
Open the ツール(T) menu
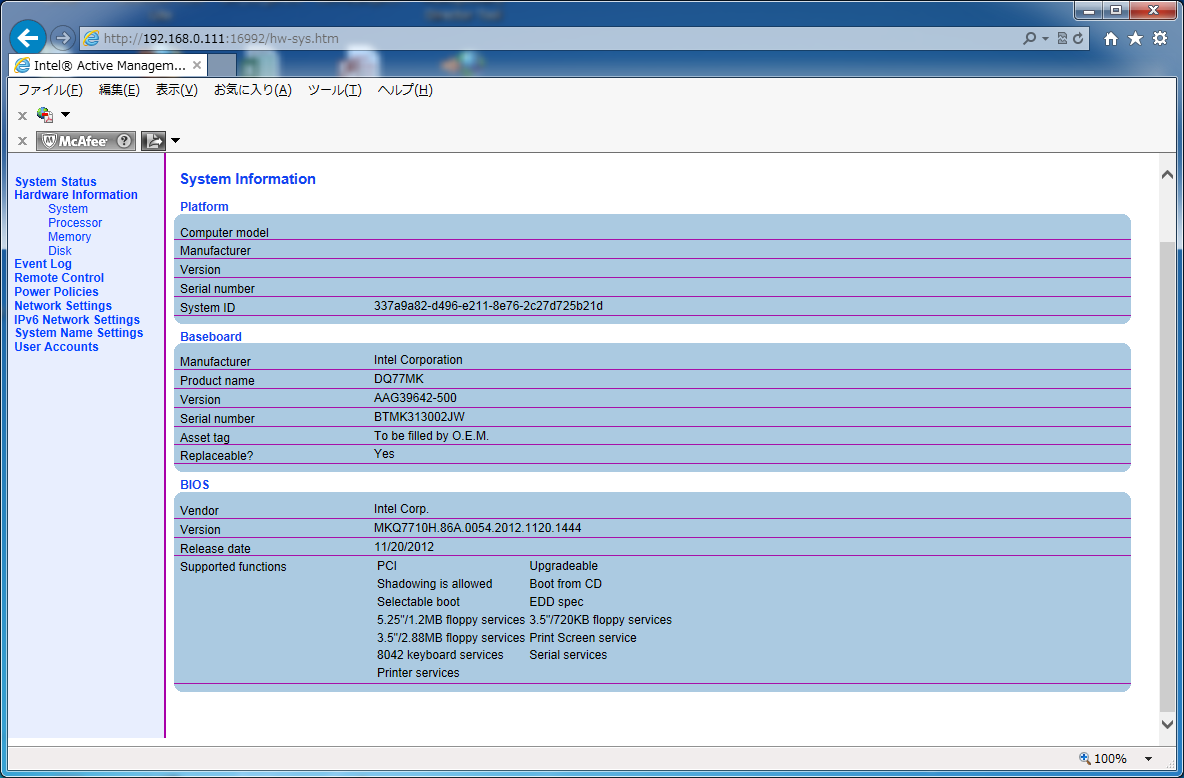point(334,90)
